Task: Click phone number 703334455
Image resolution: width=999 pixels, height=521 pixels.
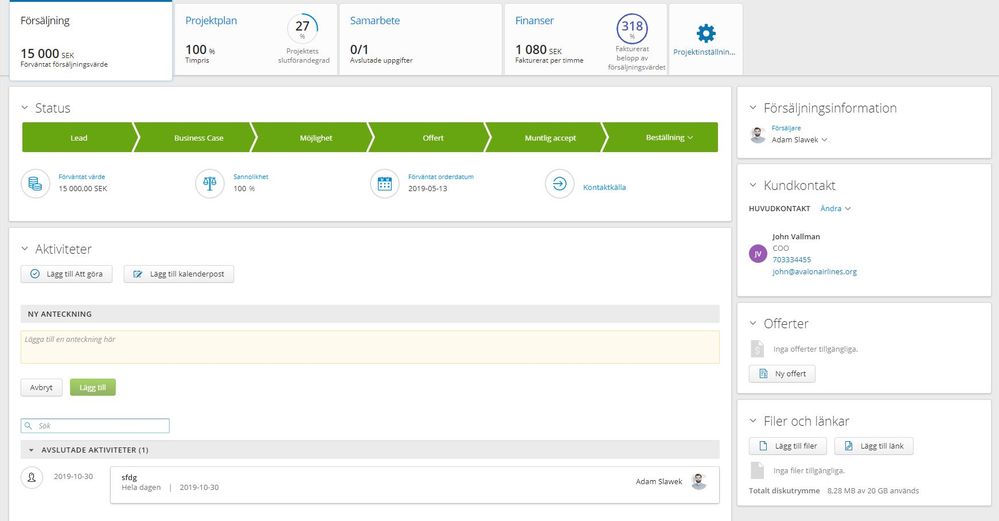Action: point(792,260)
